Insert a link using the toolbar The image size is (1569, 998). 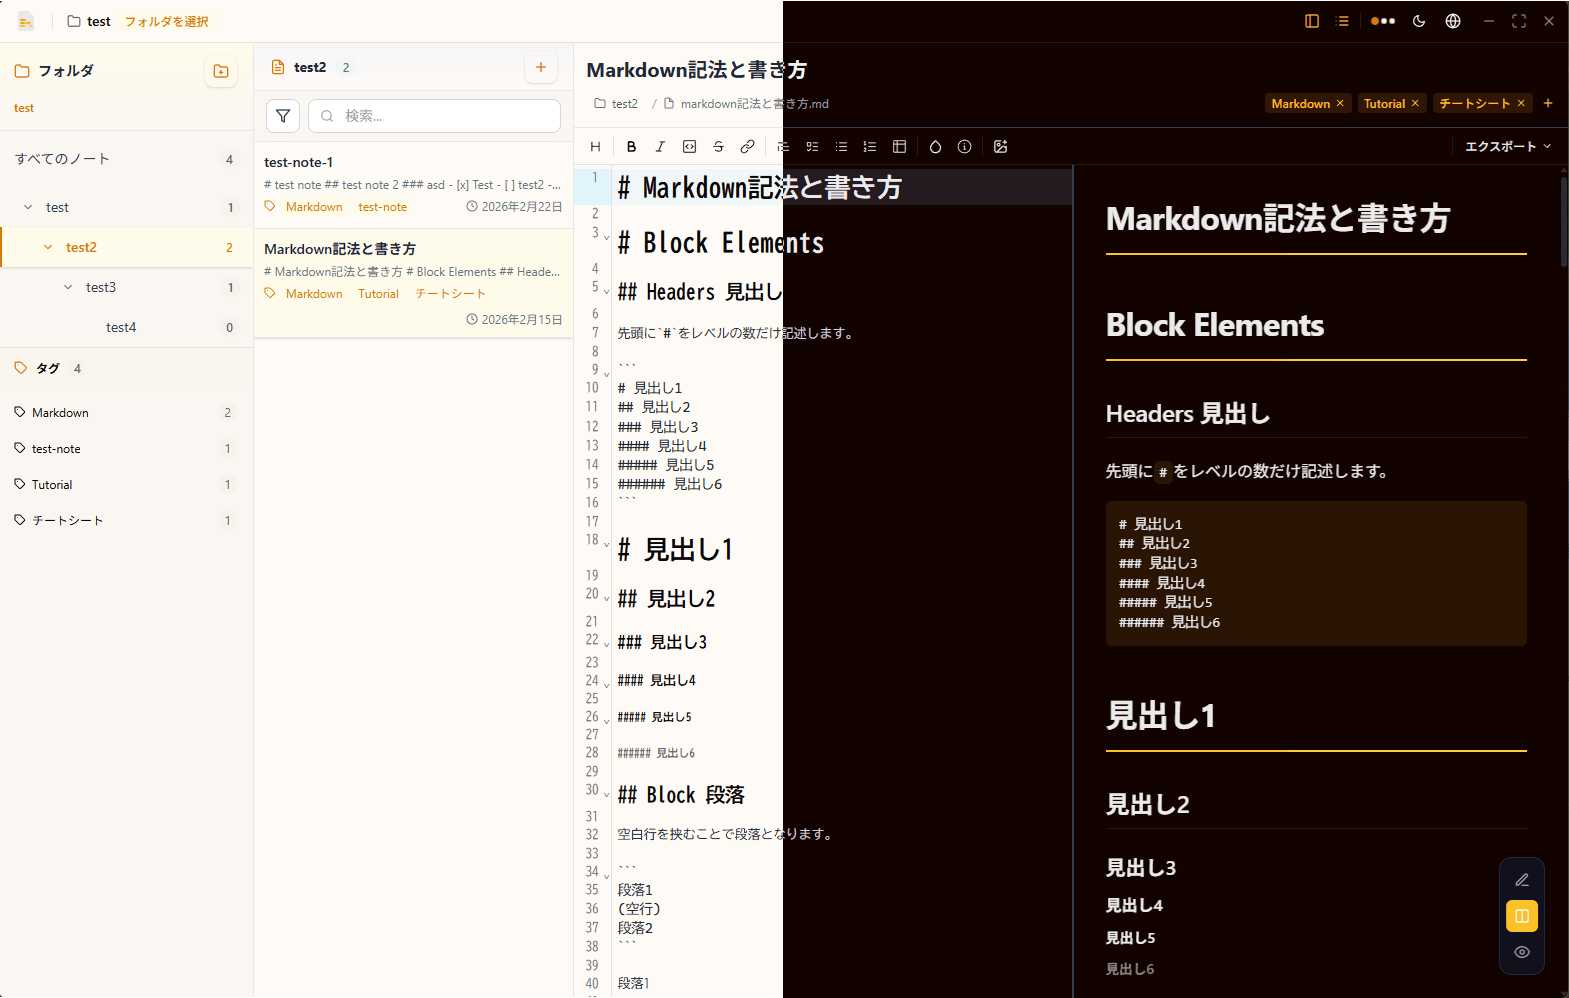tap(747, 147)
